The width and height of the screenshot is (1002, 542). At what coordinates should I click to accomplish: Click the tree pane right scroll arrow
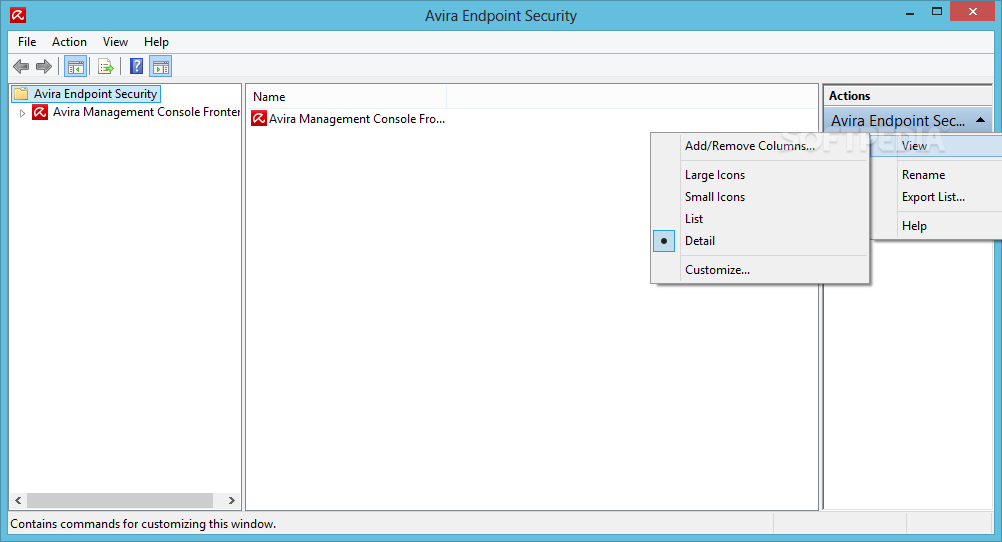click(x=231, y=500)
